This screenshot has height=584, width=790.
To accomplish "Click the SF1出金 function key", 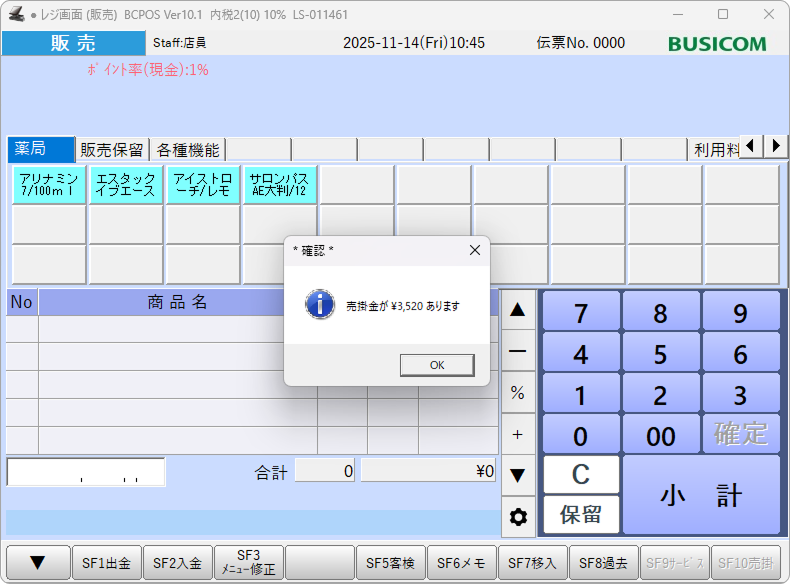I will (106, 563).
